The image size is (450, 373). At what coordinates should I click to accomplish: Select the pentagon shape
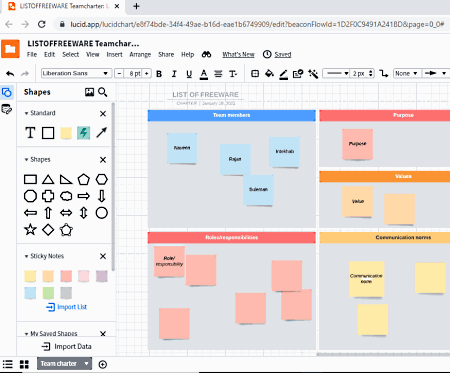point(84,179)
